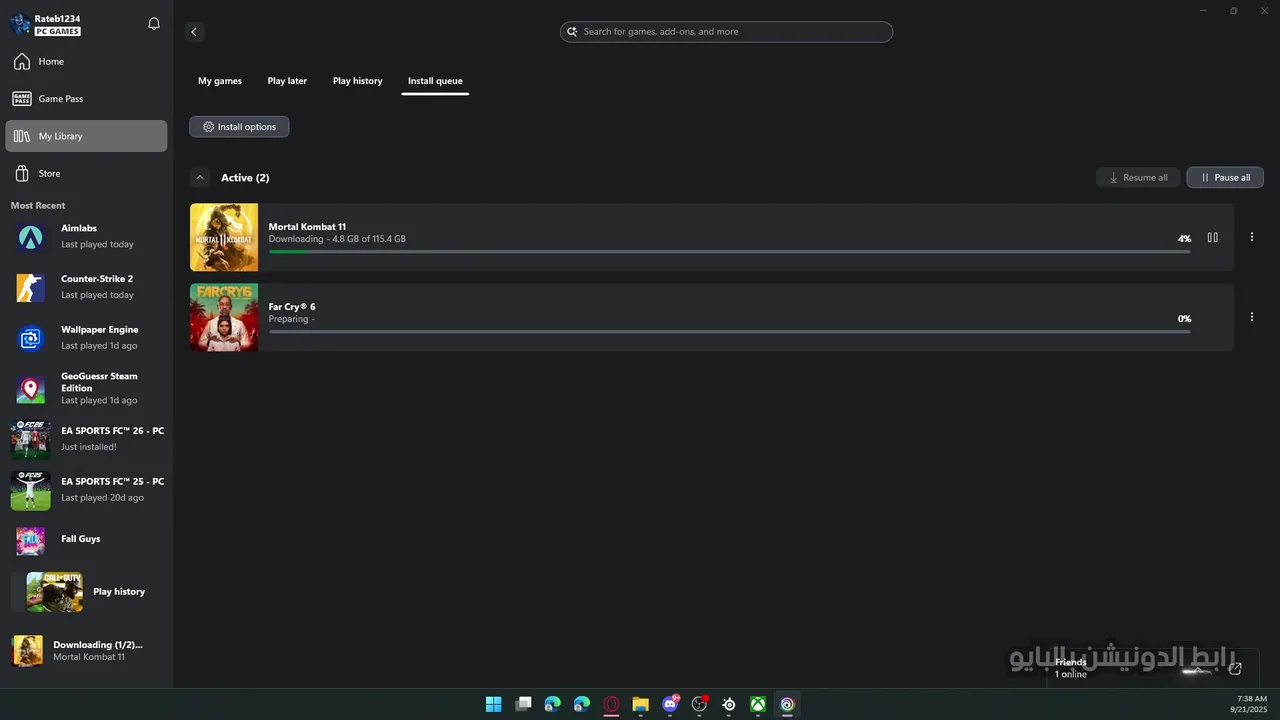Open Opera GX from the taskbar
Image resolution: width=1280 pixels, height=720 pixels.
pyautogui.click(x=611, y=704)
